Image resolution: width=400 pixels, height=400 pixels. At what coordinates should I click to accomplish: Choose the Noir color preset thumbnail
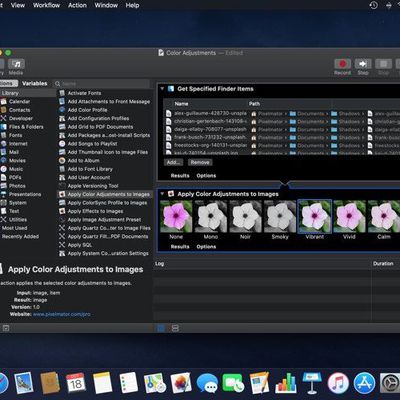(x=245, y=216)
